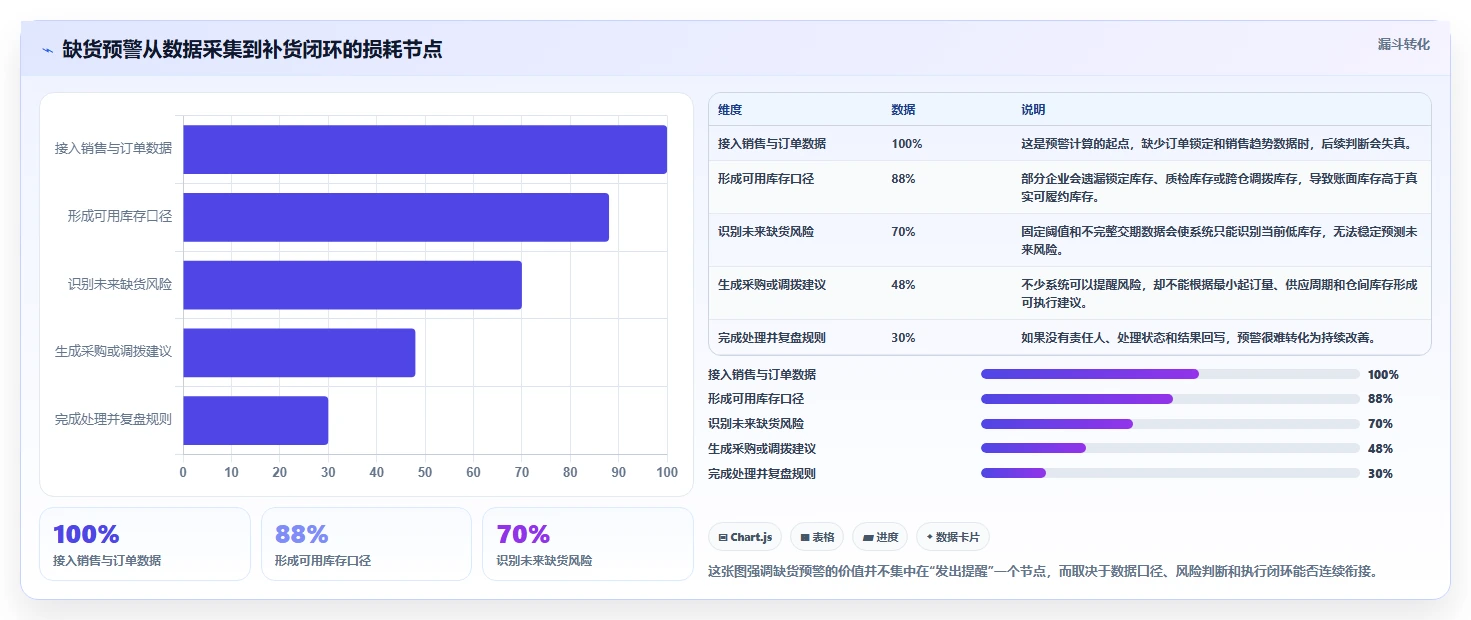This screenshot has width=1471, height=620.
Task: Click the 88% progress bar for 形成可用库存口径
Action: tap(1170, 399)
